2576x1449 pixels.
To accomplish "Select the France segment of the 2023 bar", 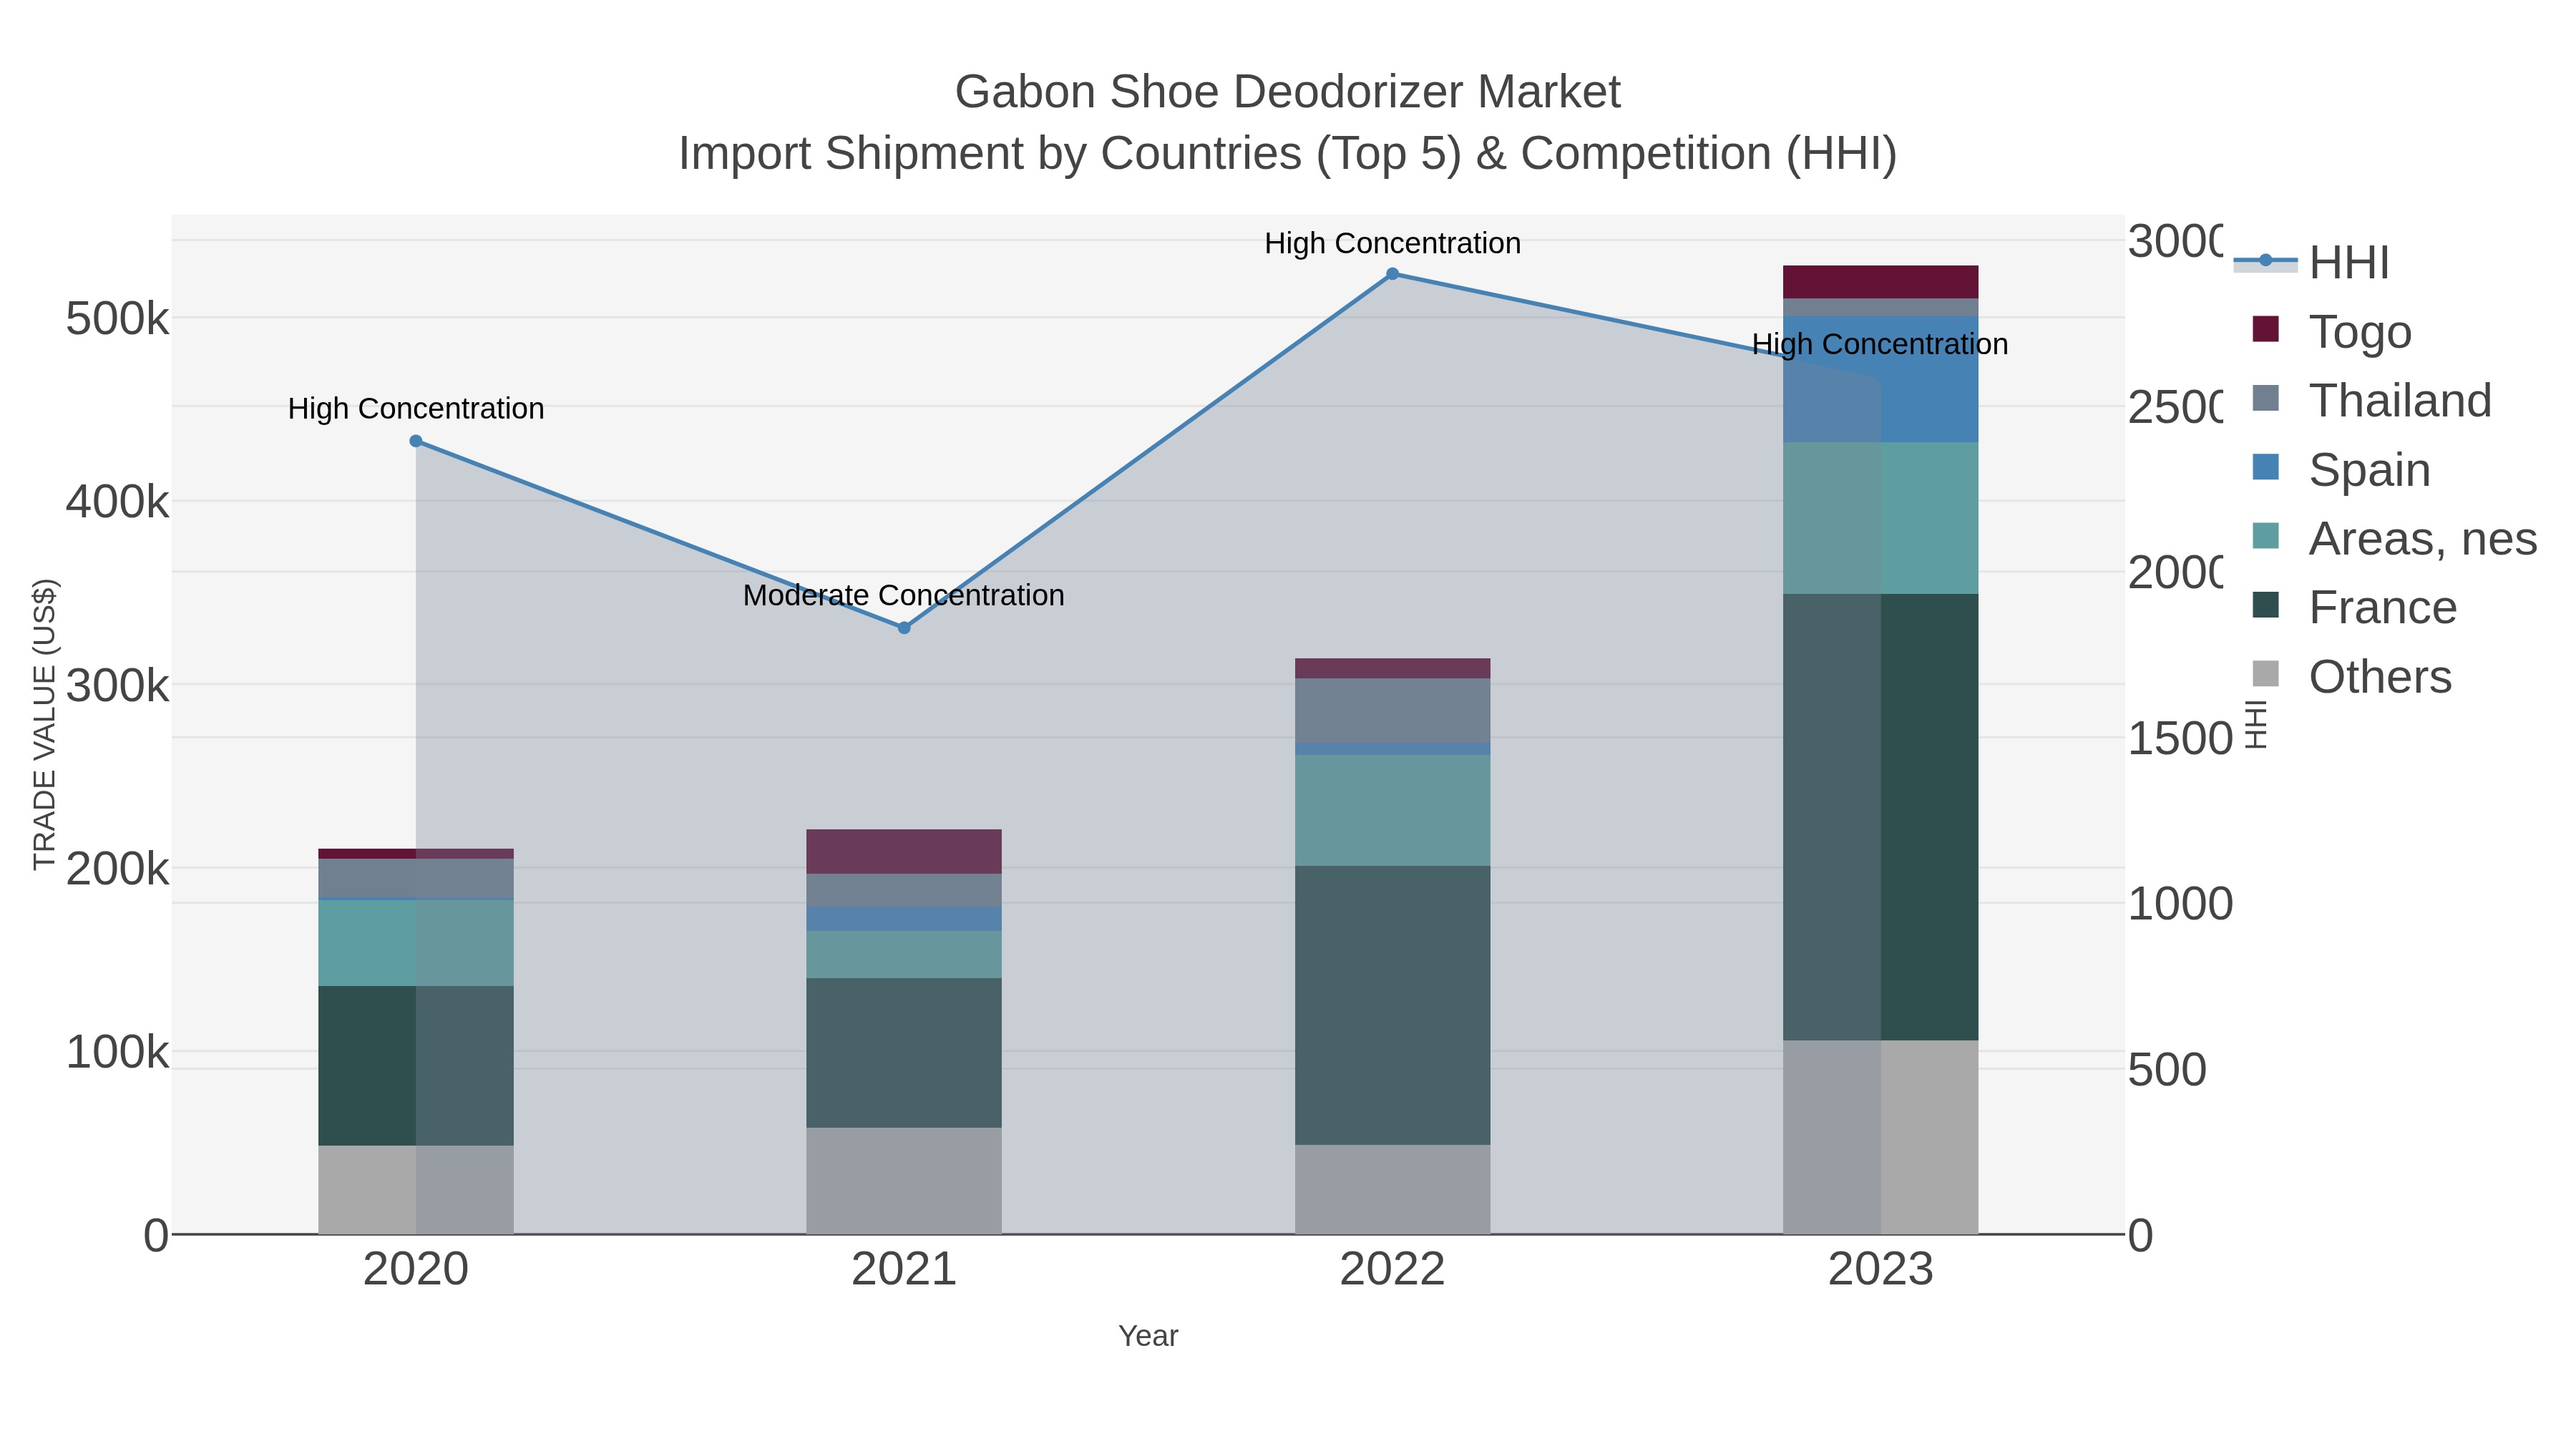I will click(x=1880, y=817).
